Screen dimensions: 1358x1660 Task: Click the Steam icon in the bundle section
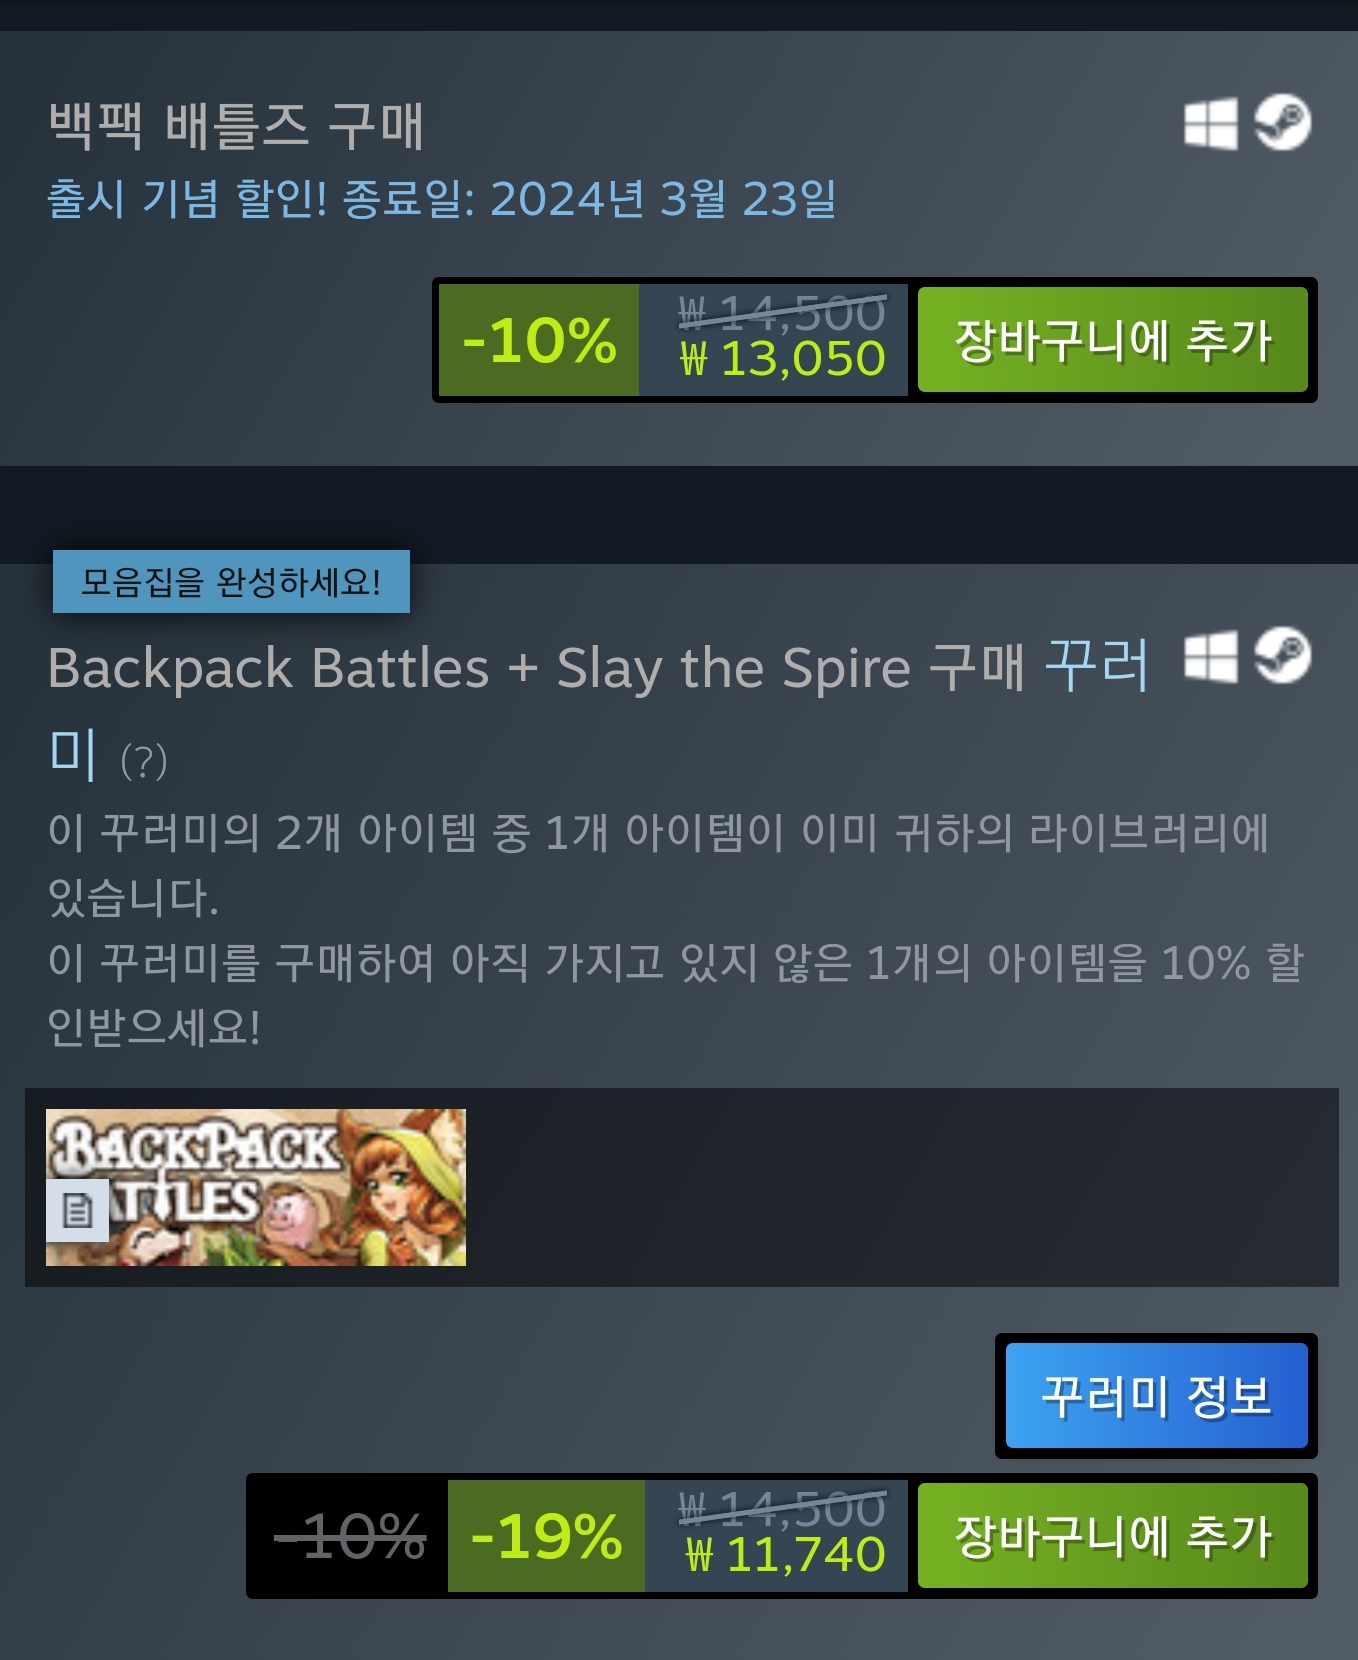(x=1283, y=656)
